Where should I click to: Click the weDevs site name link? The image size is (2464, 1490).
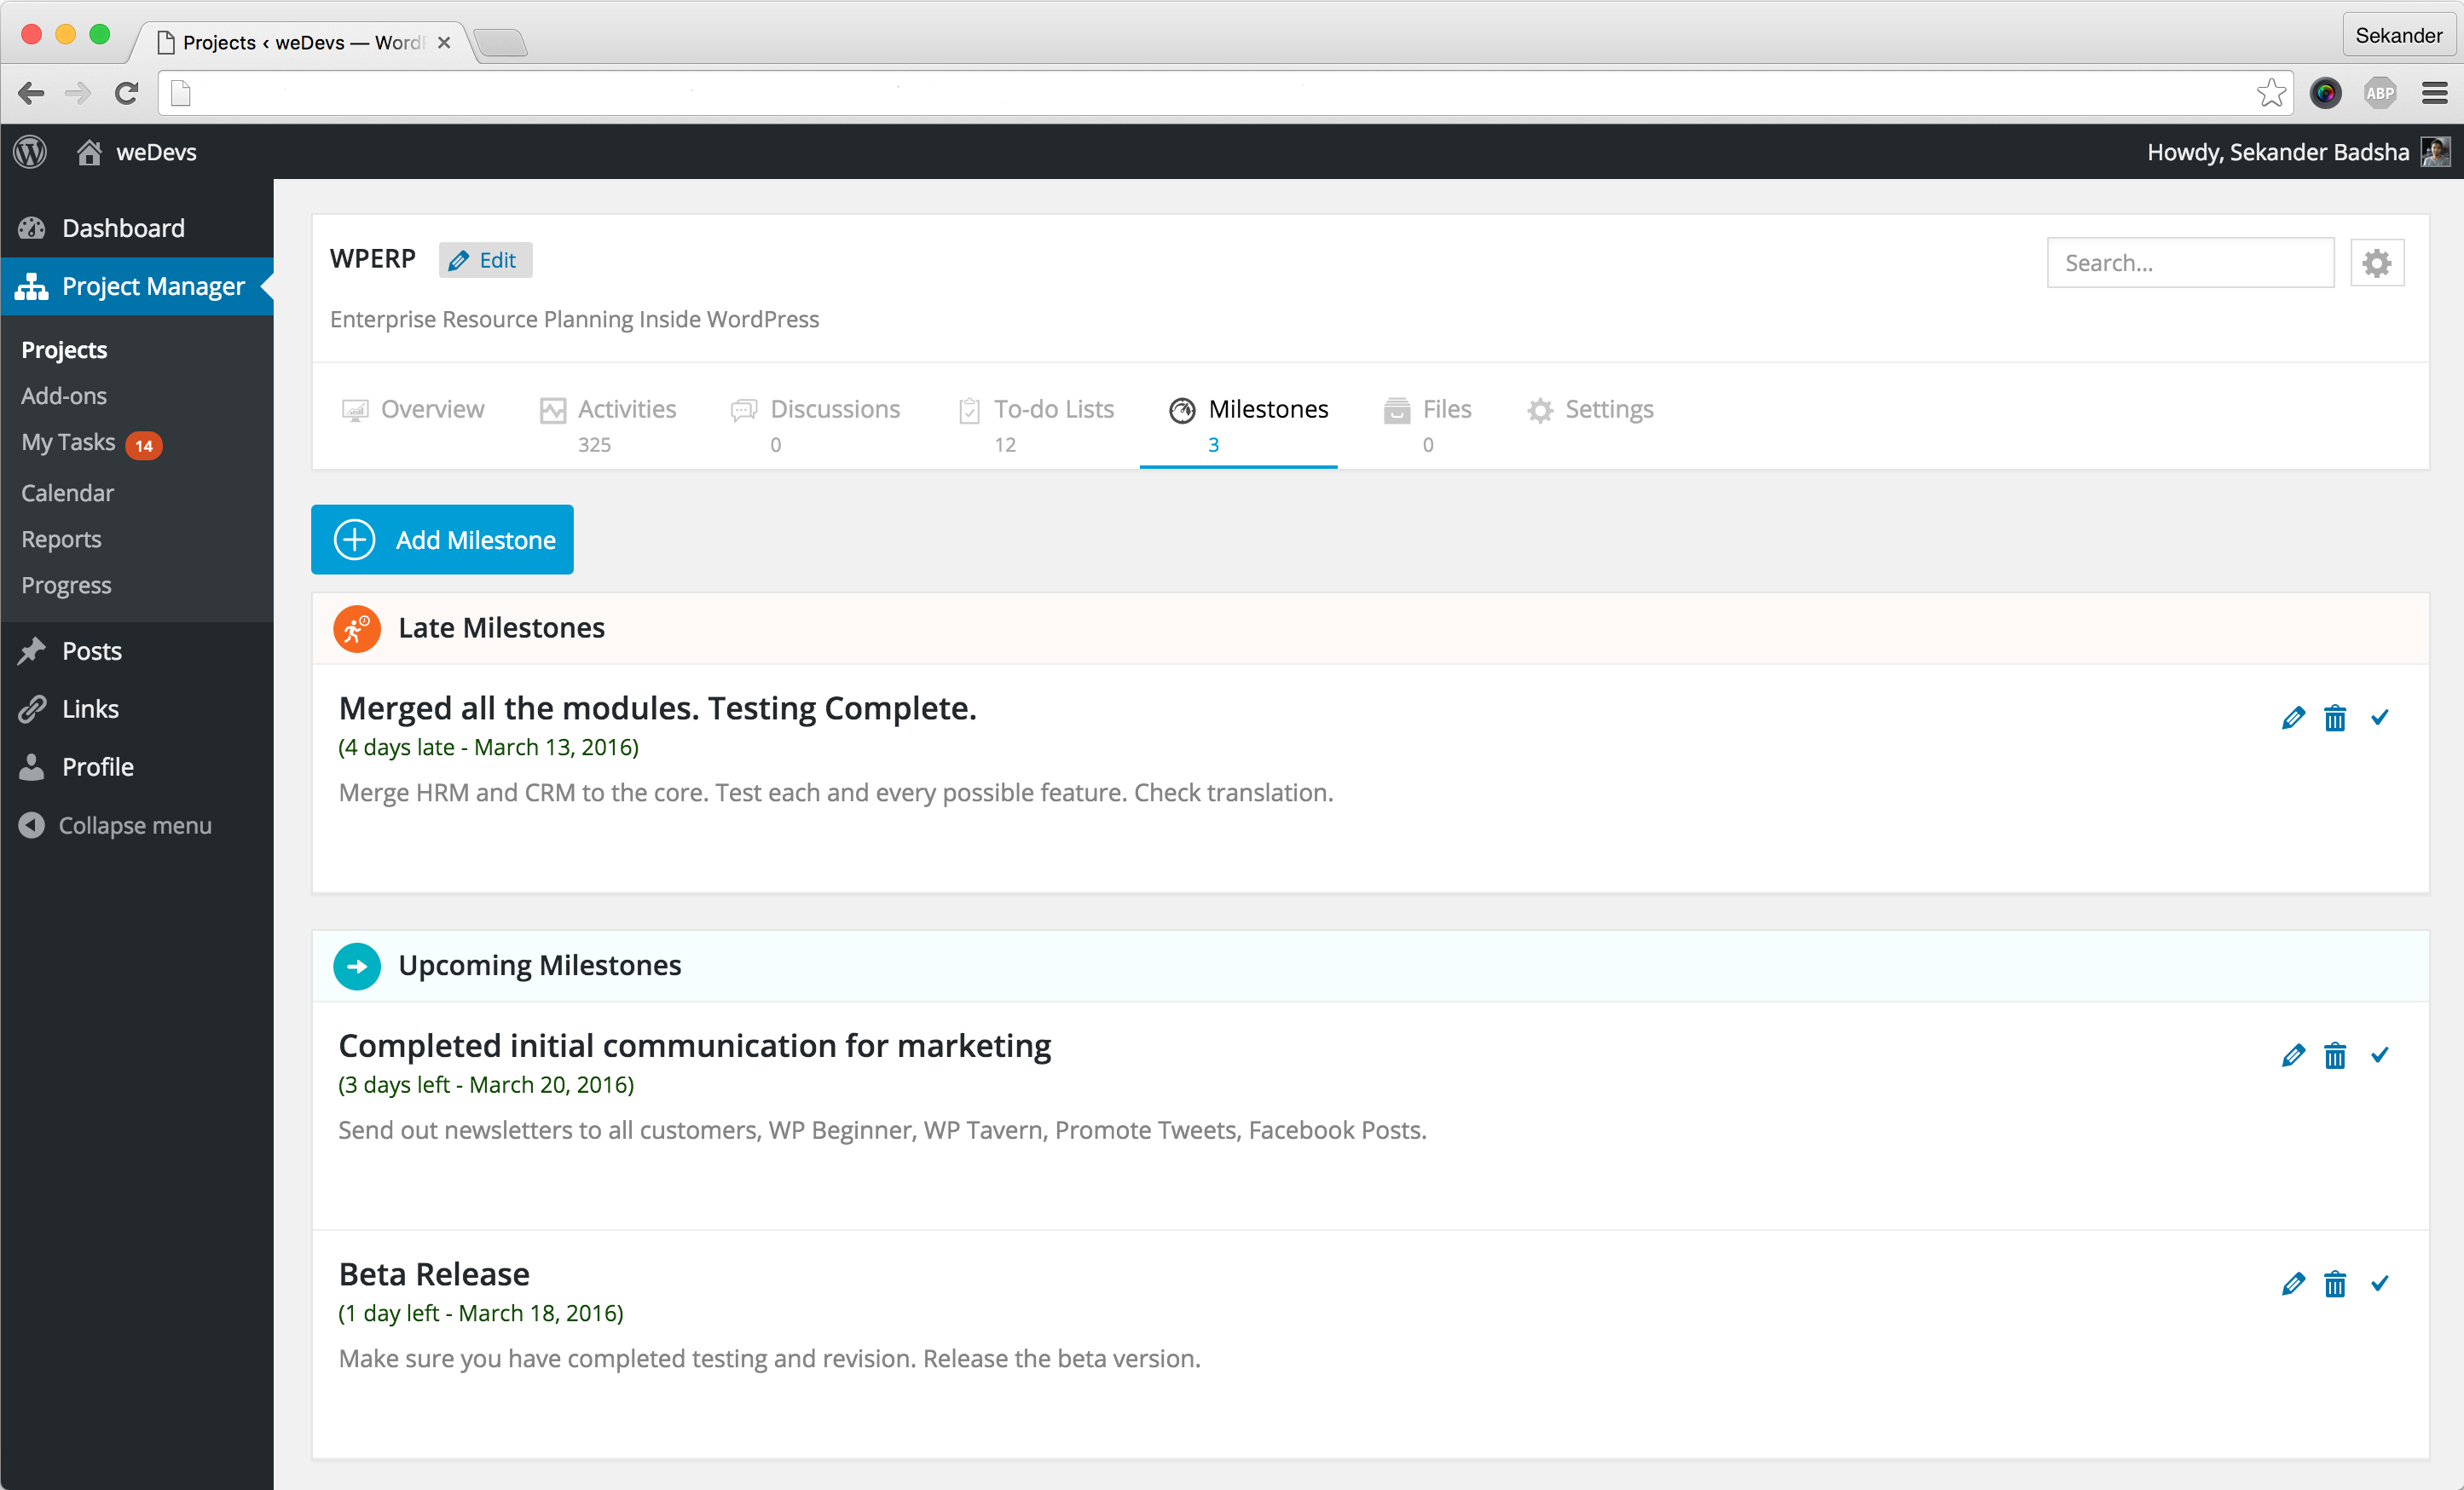tap(156, 152)
